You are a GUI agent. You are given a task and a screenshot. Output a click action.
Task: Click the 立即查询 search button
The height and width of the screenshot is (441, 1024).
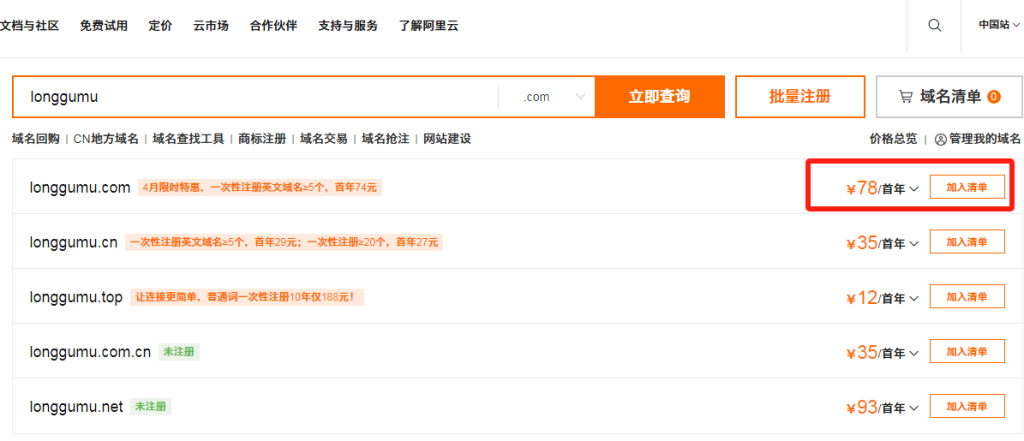[660, 97]
